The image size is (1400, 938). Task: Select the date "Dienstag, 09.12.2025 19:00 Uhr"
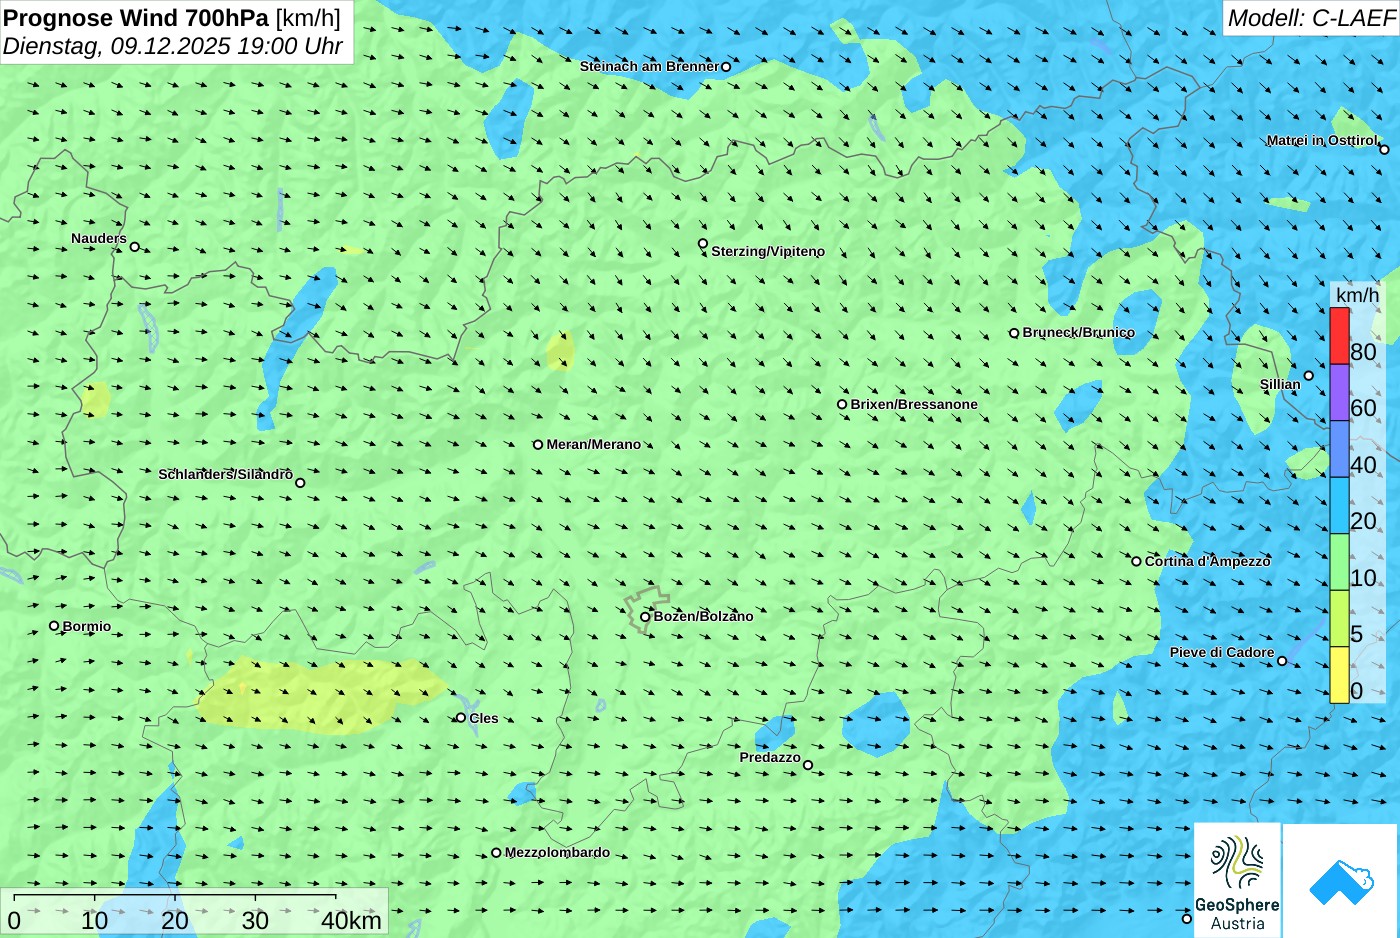click(173, 47)
